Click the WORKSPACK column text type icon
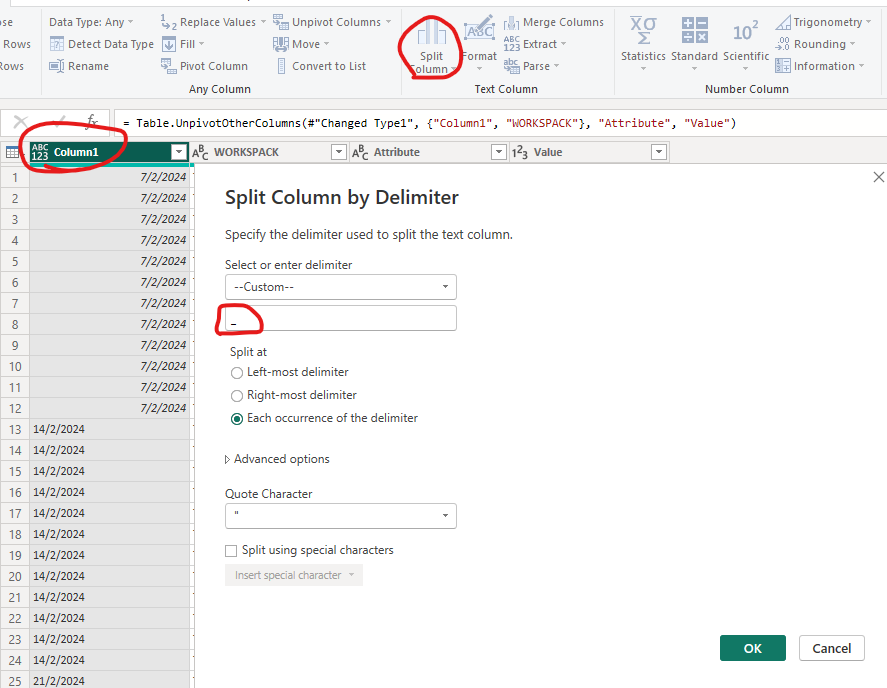 [200, 152]
